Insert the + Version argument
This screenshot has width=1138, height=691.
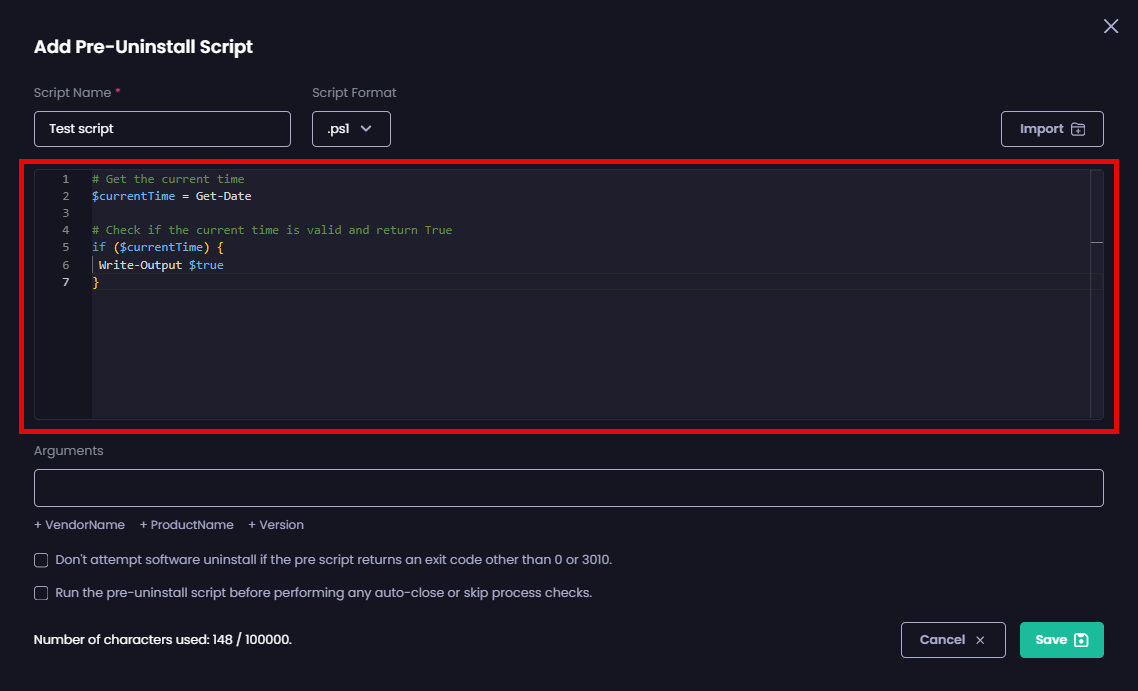pyautogui.click(x=276, y=525)
